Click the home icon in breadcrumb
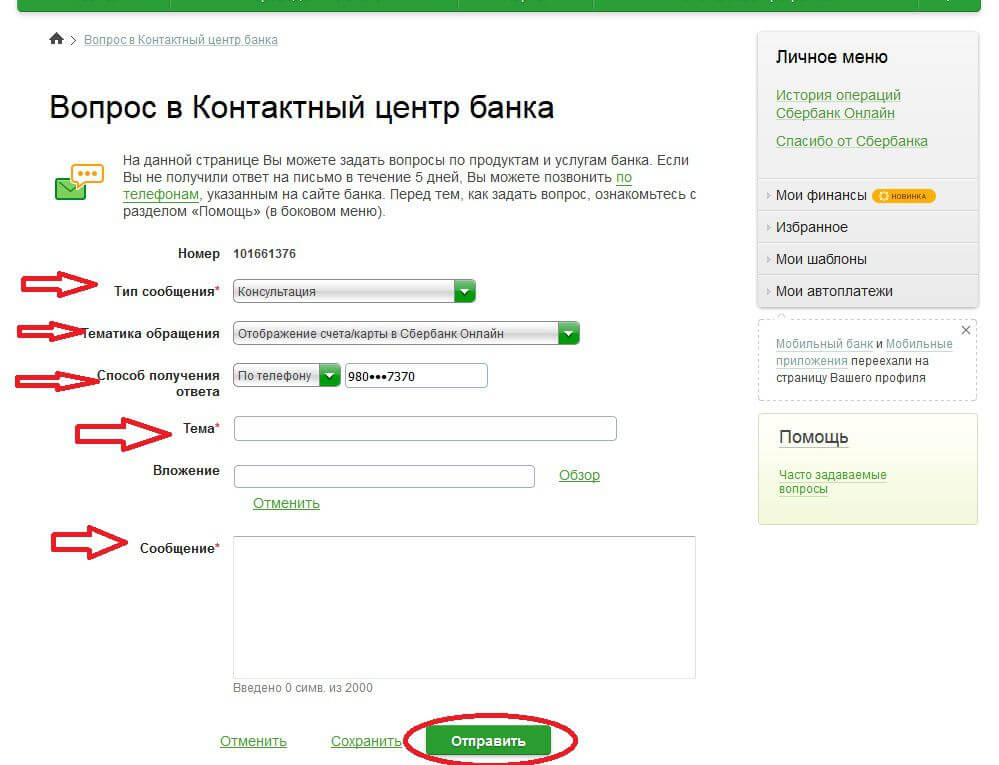 click(56, 39)
